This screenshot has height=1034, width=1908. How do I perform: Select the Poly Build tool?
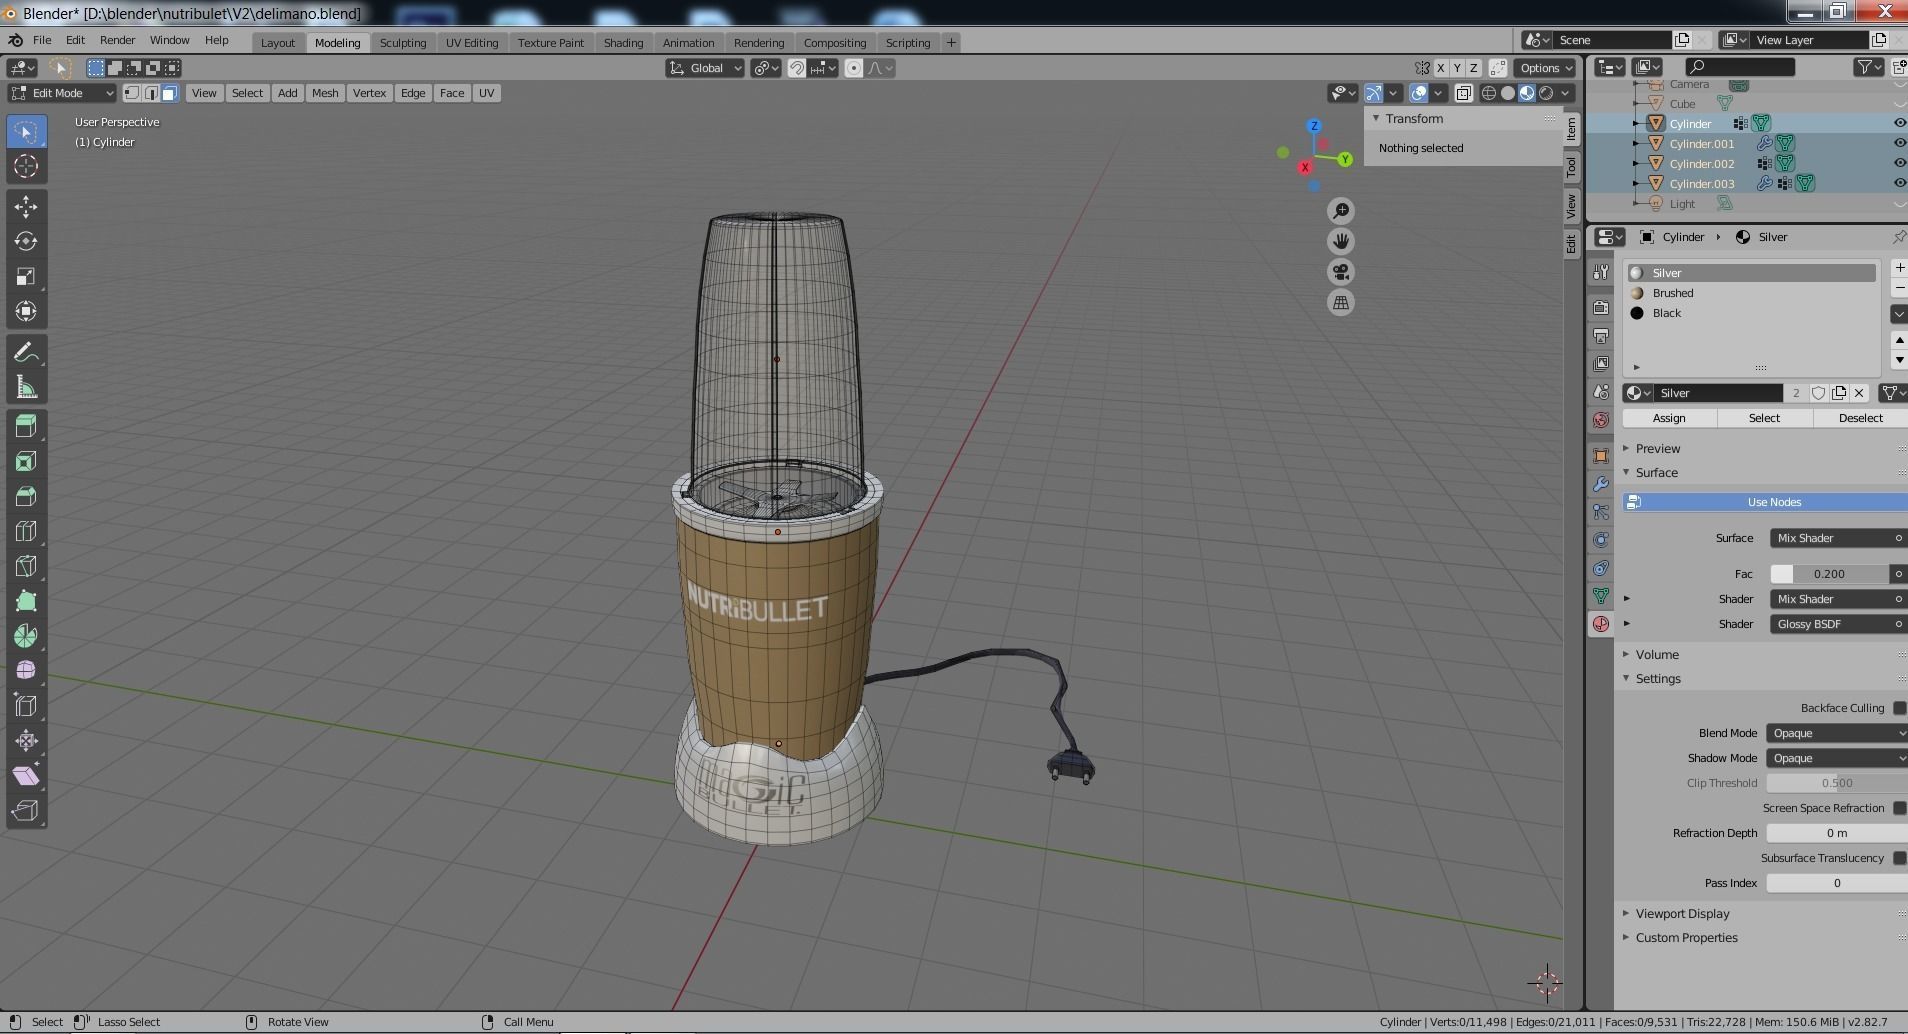(x=26, y=601)
